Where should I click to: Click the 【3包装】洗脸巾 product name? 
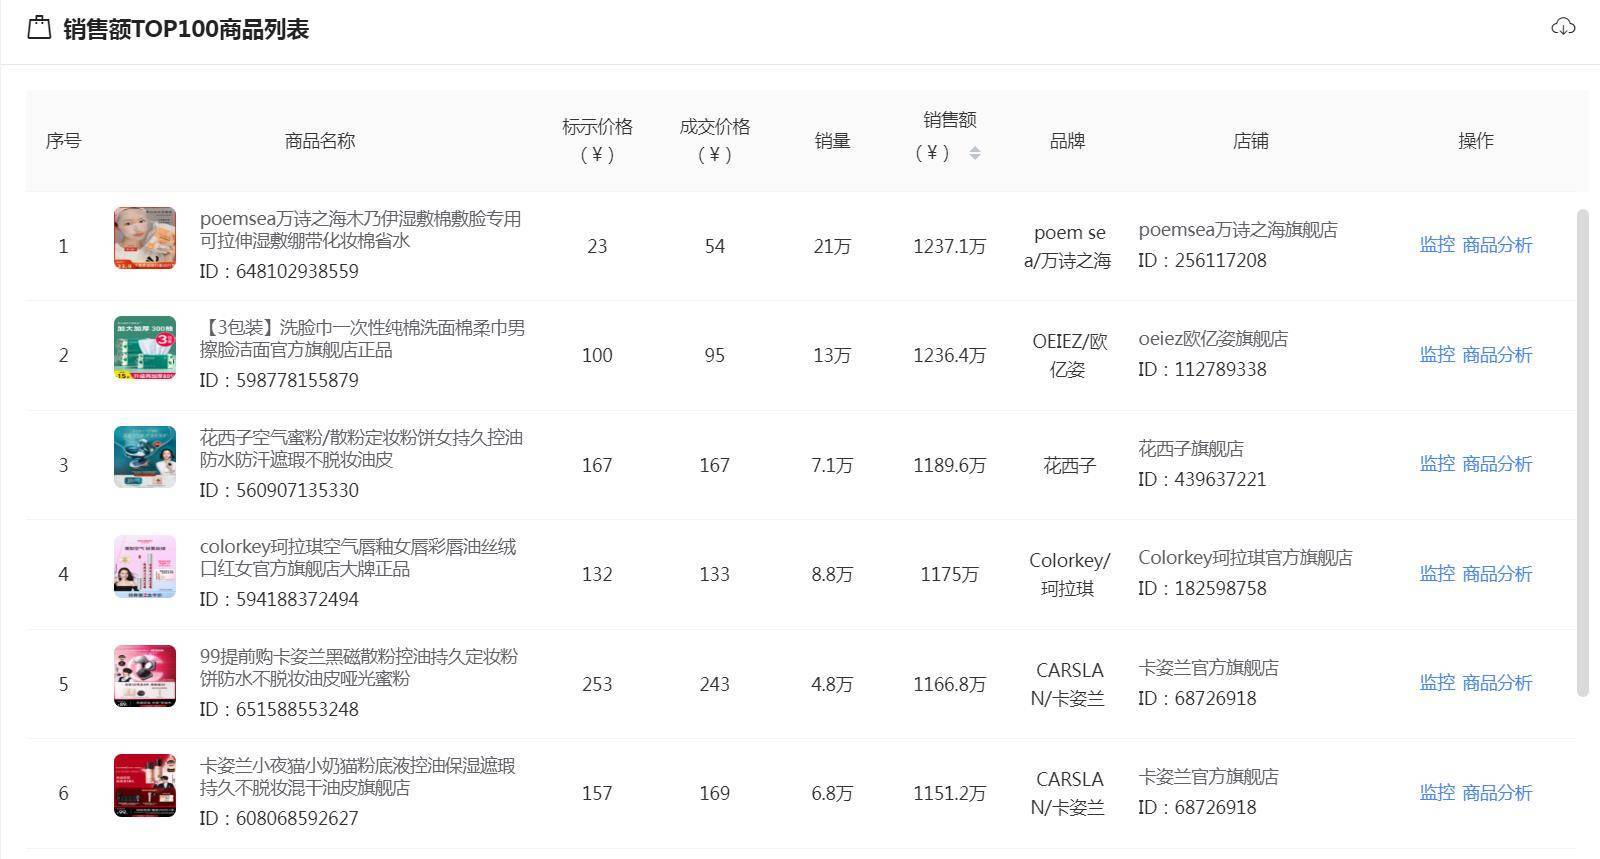[362, 339]
